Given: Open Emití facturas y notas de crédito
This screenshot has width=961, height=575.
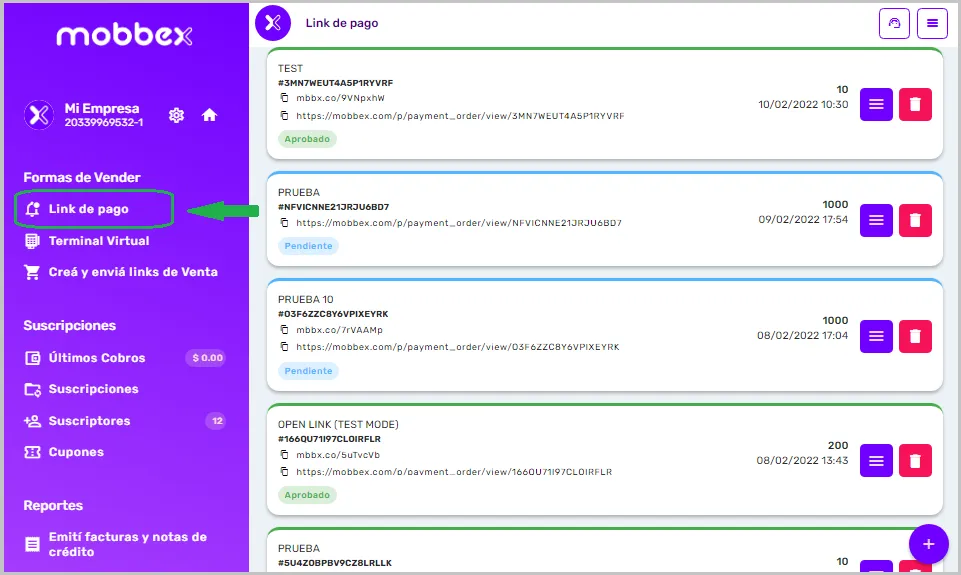Looking at the screenshot, I should 116,544.
